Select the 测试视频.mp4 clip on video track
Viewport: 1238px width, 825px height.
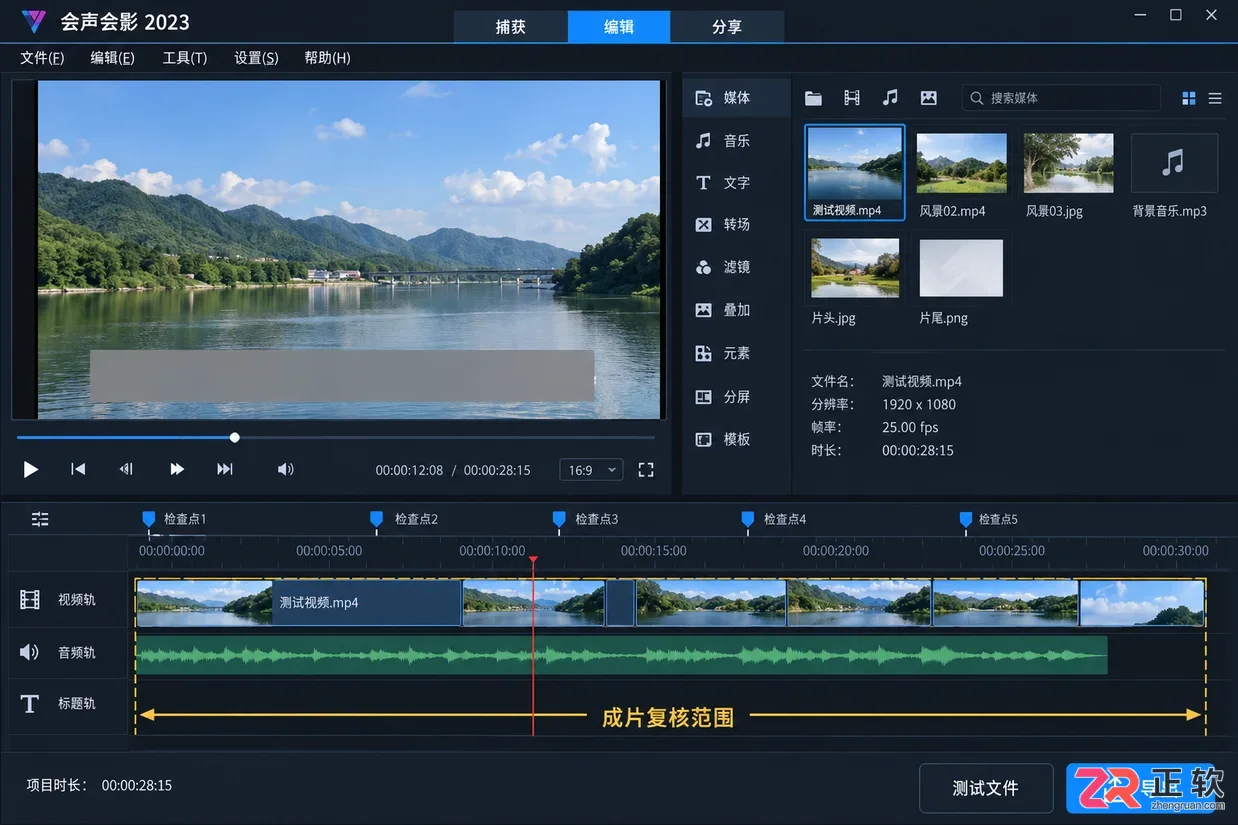[x=298, y=603]
